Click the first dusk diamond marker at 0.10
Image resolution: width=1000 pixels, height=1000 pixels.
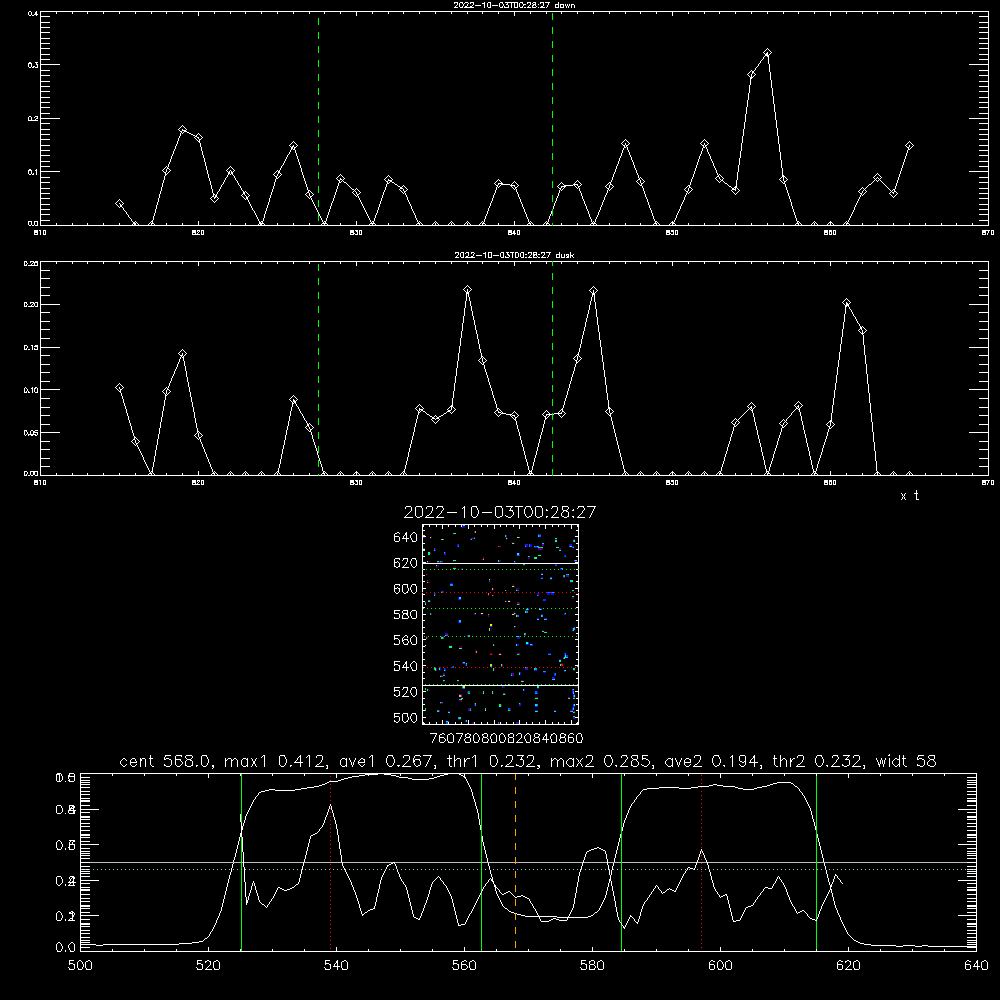pyautogui.click(x=119, y=388)
